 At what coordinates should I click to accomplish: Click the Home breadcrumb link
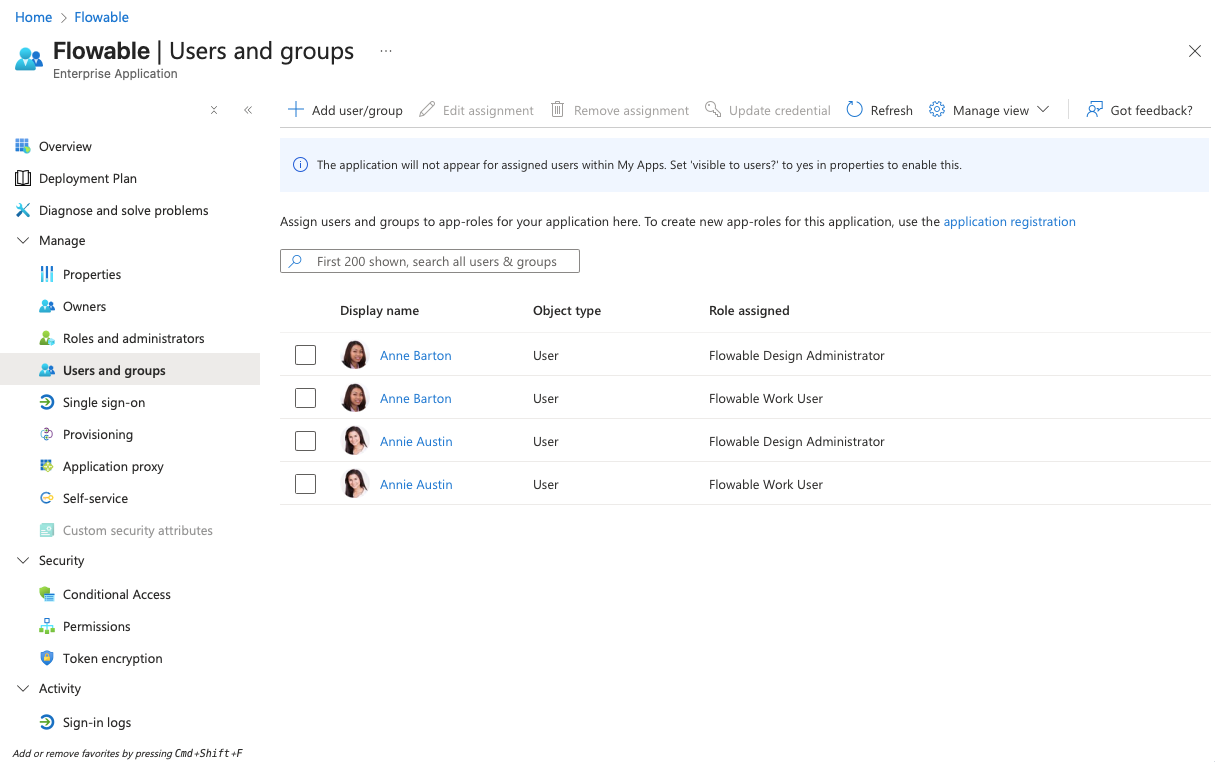coord(33,17)
